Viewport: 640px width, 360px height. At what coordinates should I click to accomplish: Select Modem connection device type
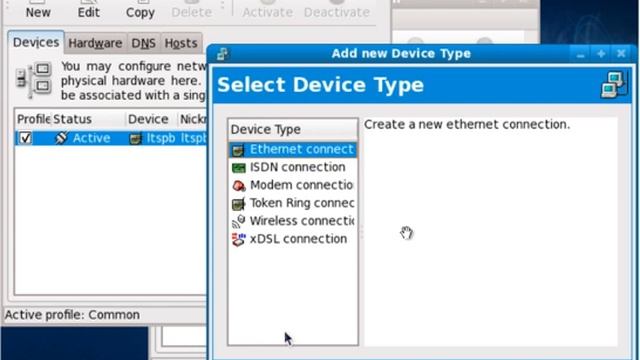(x=293, y=185)
